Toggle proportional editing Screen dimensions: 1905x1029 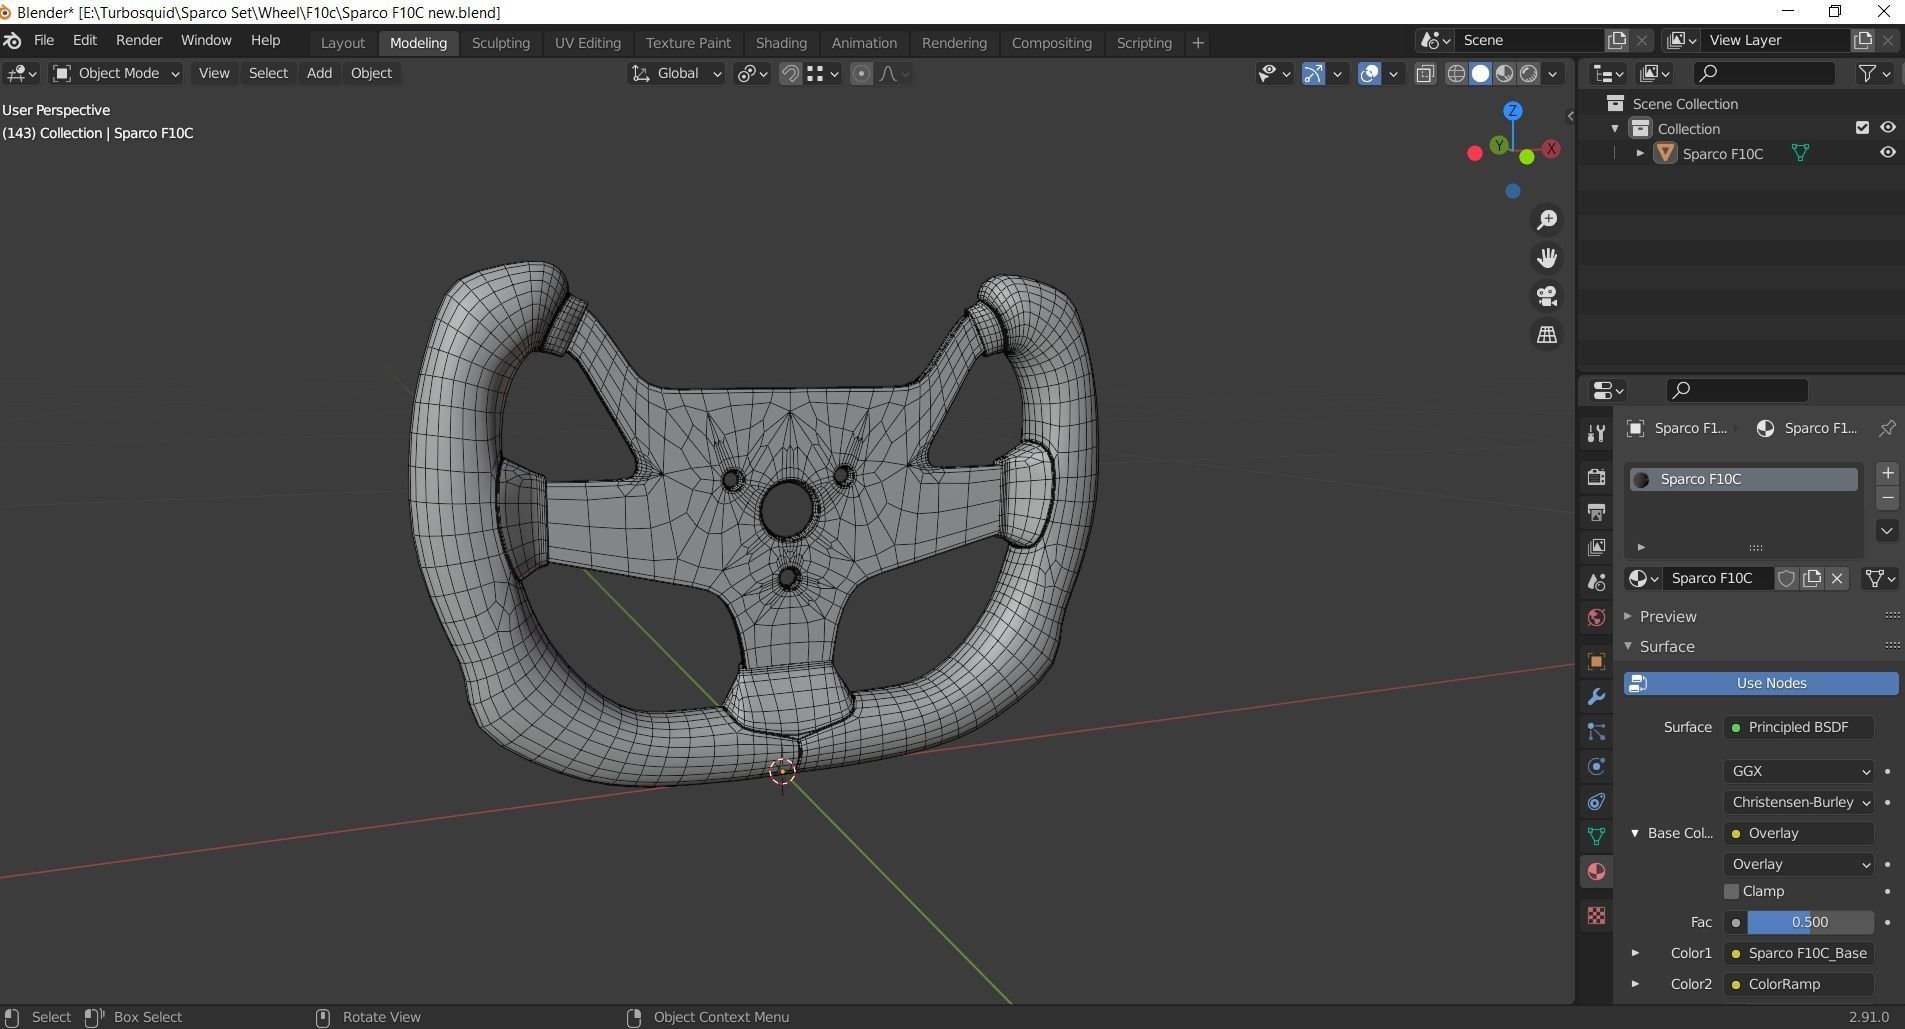click(x=861, y=73)
